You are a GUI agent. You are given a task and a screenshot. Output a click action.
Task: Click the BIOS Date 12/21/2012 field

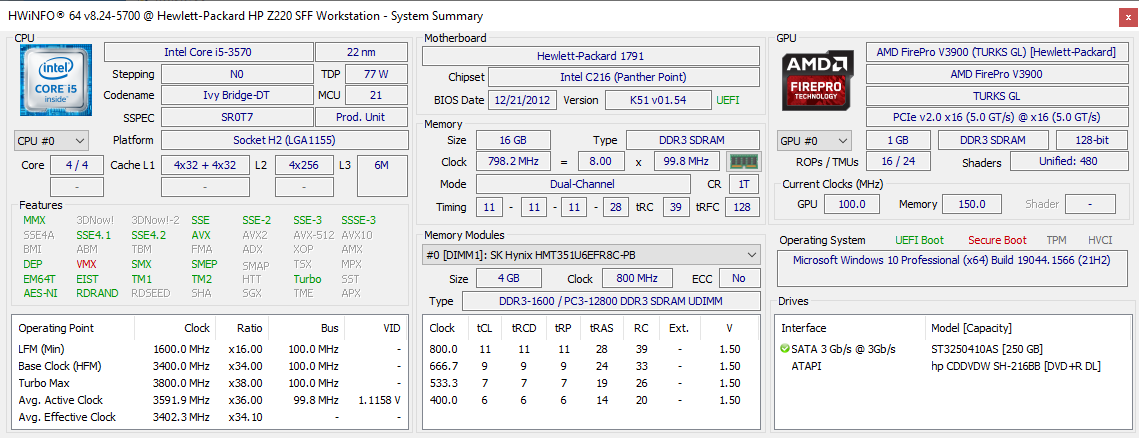[x=522, y=100]
